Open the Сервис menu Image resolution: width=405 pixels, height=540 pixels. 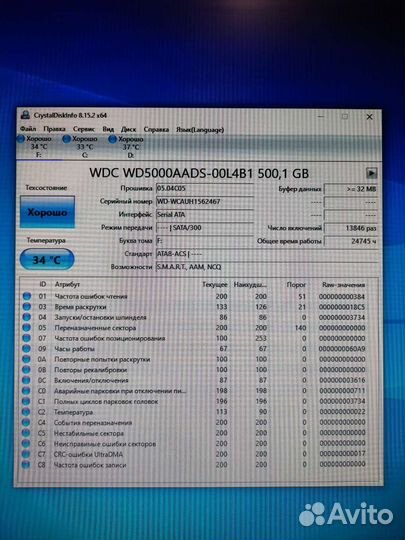click(x=84, y=129)
